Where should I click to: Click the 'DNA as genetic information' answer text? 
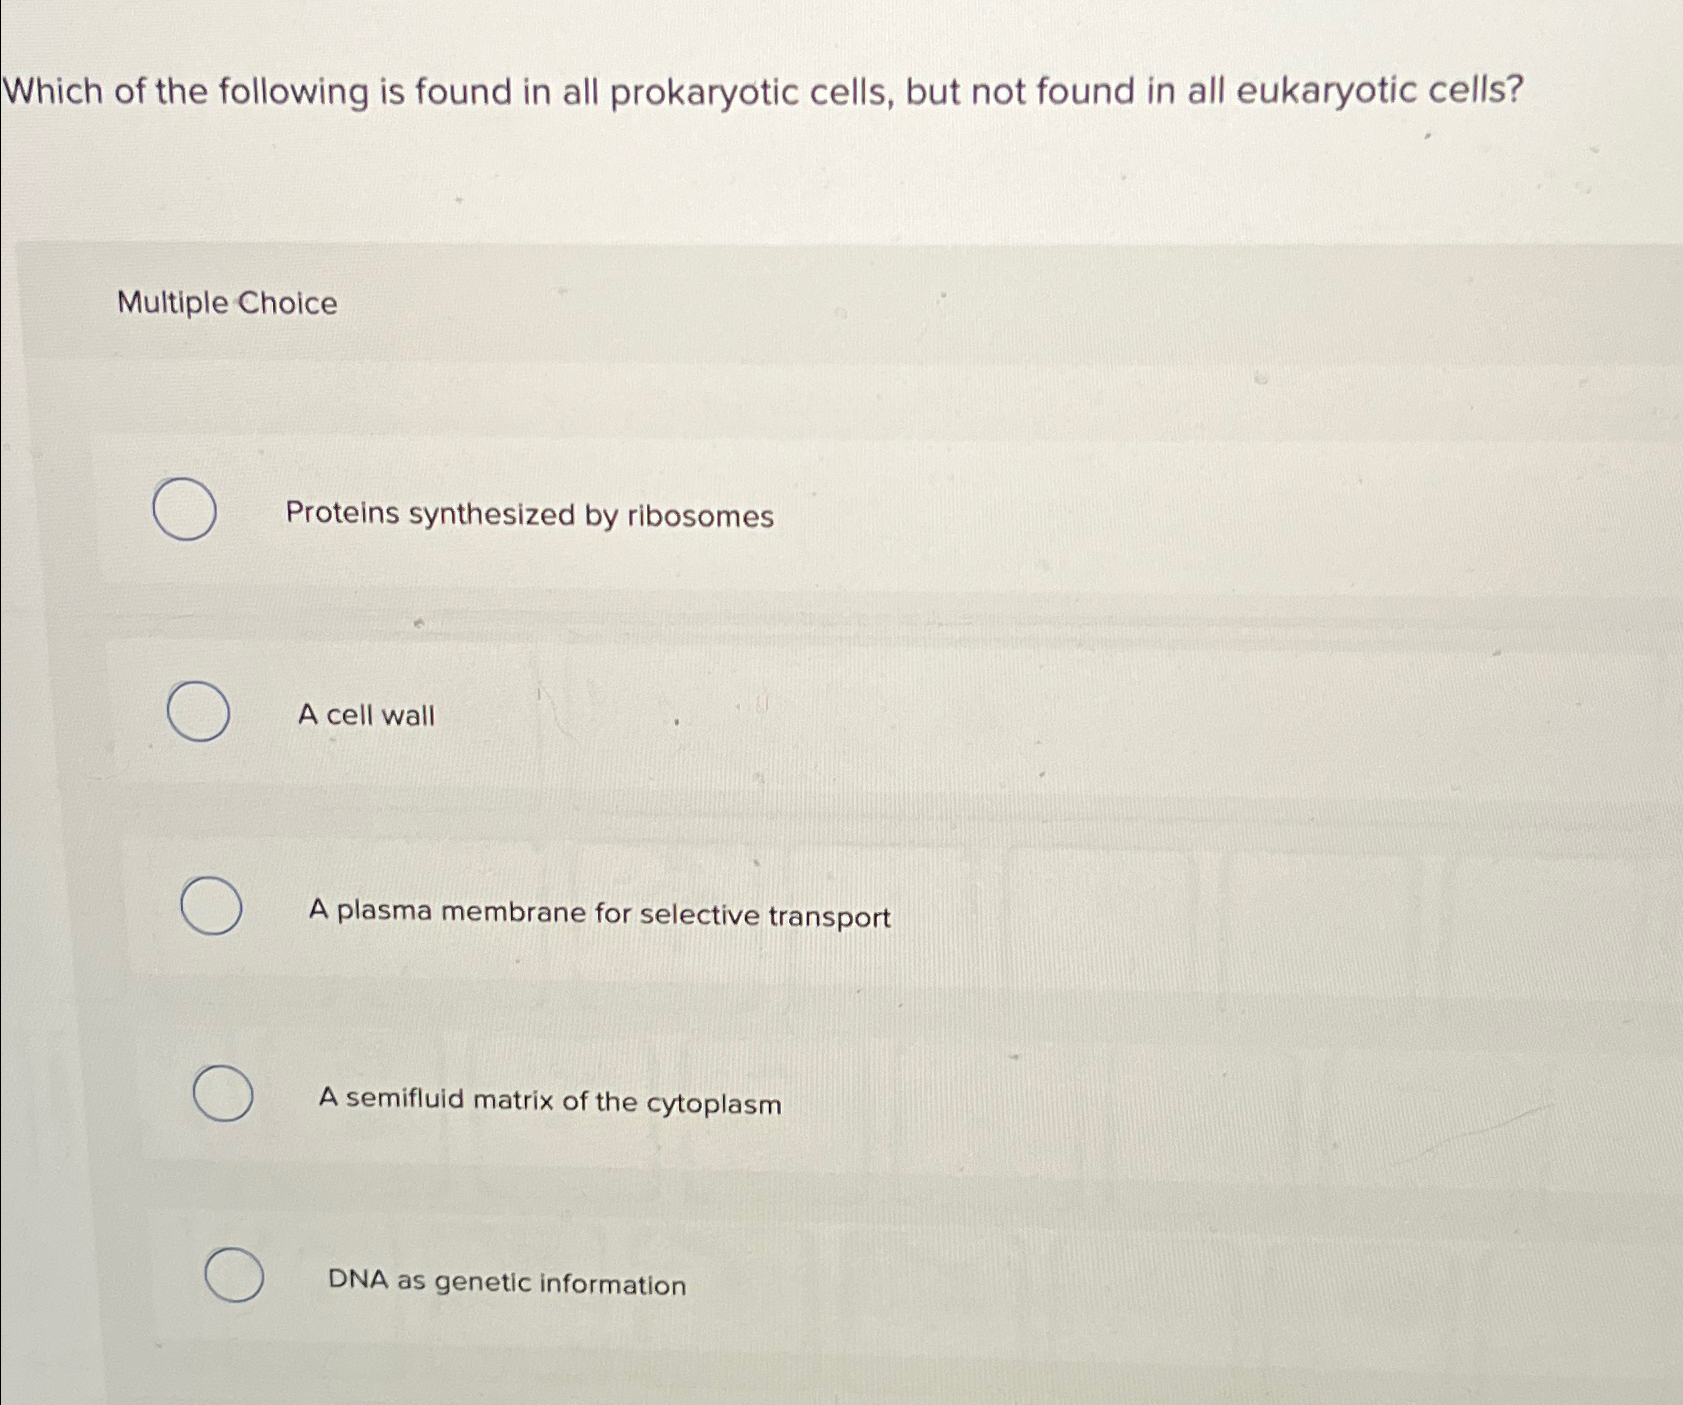point(507,1282)
